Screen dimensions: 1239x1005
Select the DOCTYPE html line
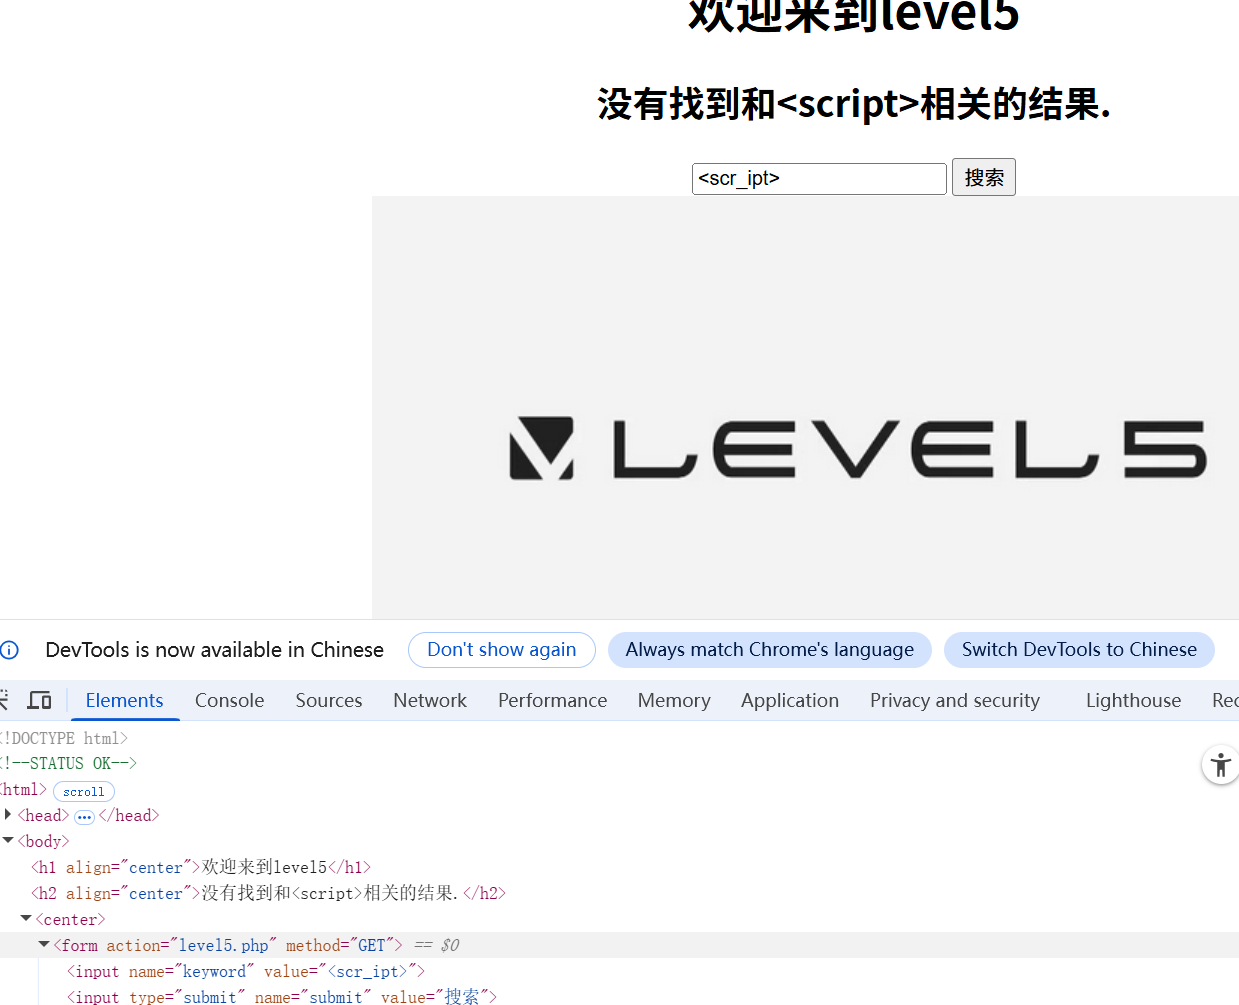pos(64,738)
